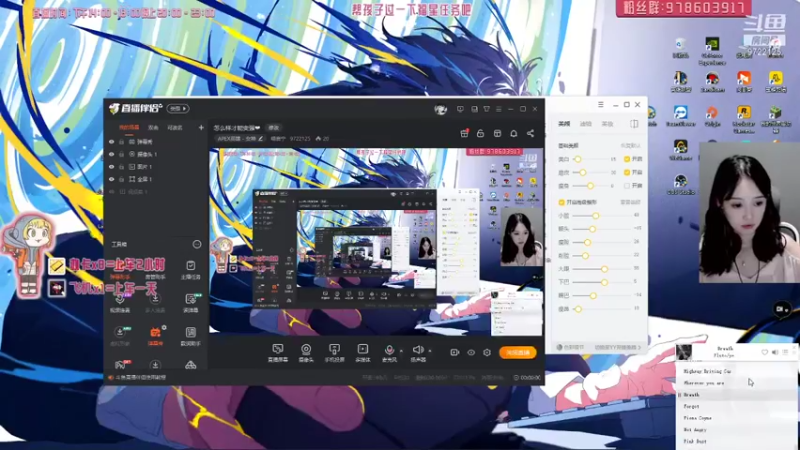The image size is (800, 450).
Task: Mute the speaker icon in bottom toolbar
Action: point(418,349)
